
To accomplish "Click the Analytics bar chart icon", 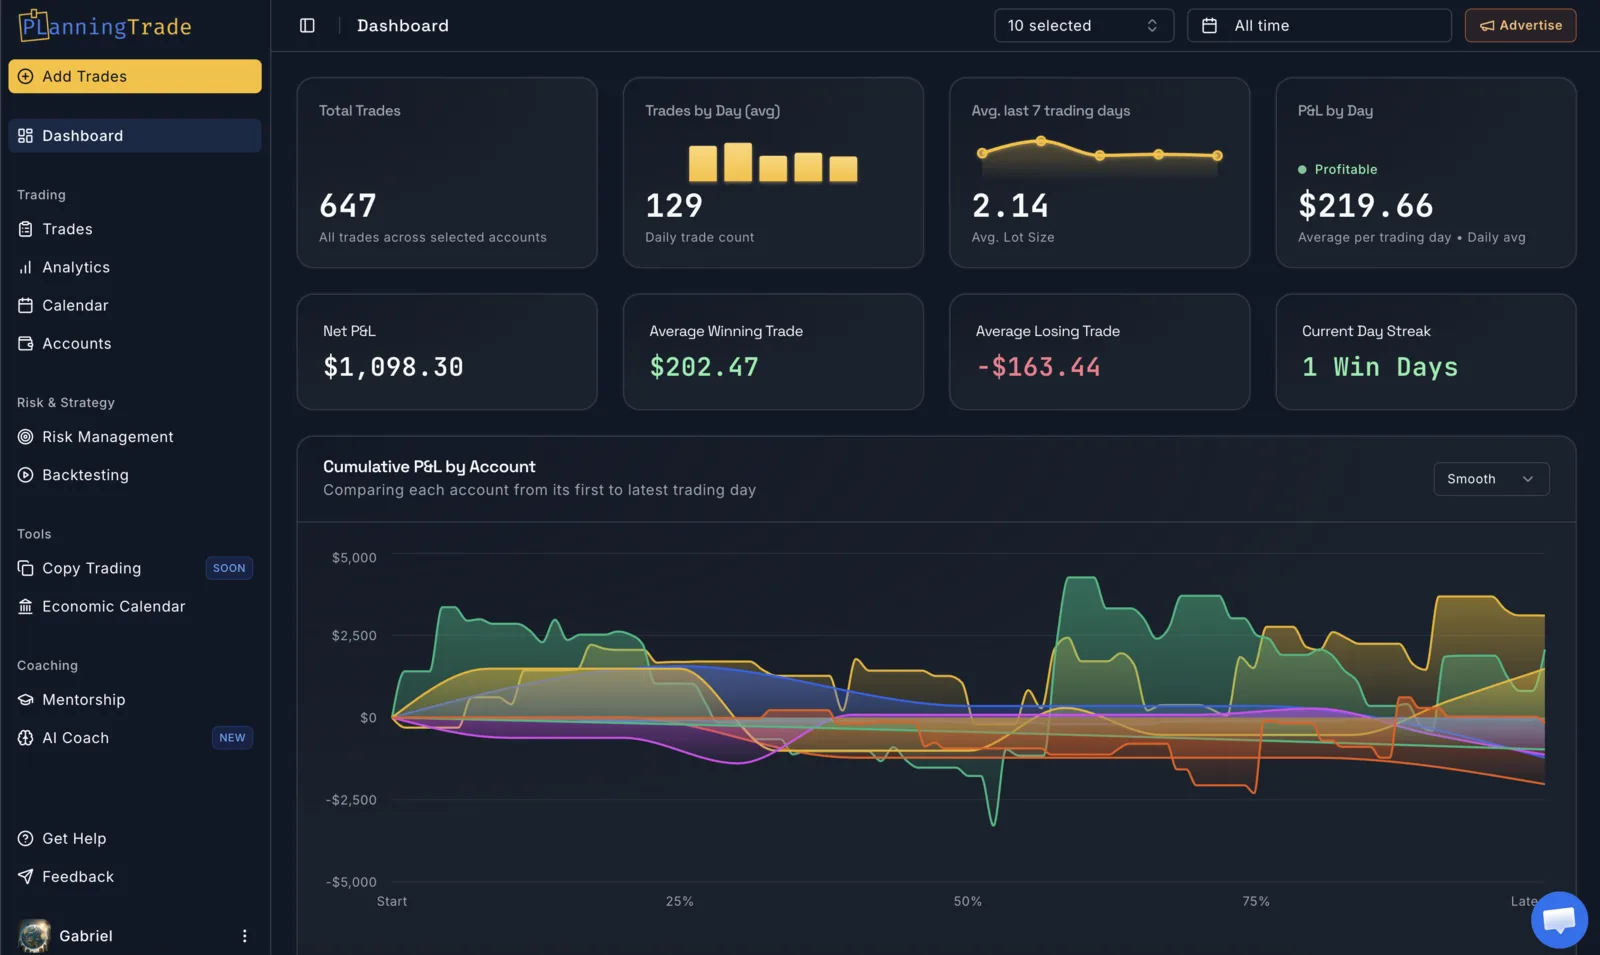I will tap(26, 267).
